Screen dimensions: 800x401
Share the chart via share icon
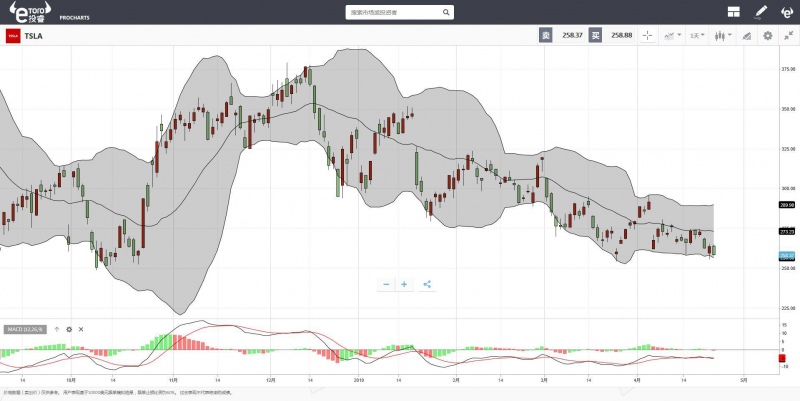click(x=427, y=284)
